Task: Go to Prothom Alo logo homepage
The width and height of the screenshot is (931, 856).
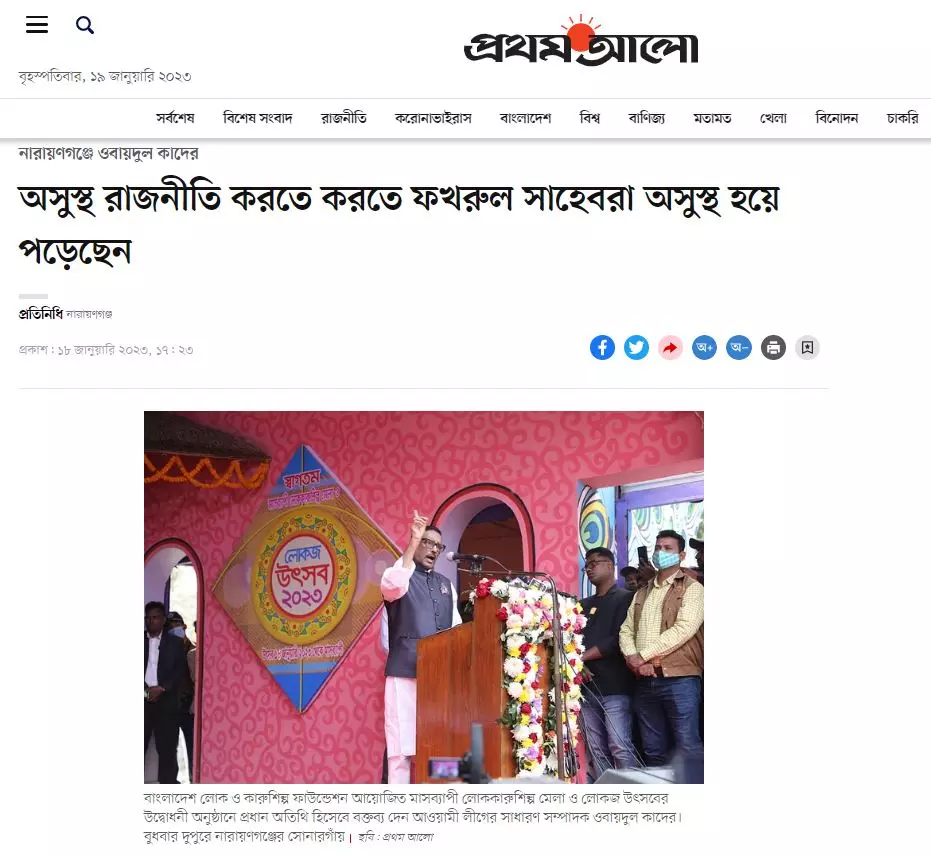Action: tap(581, 40)
